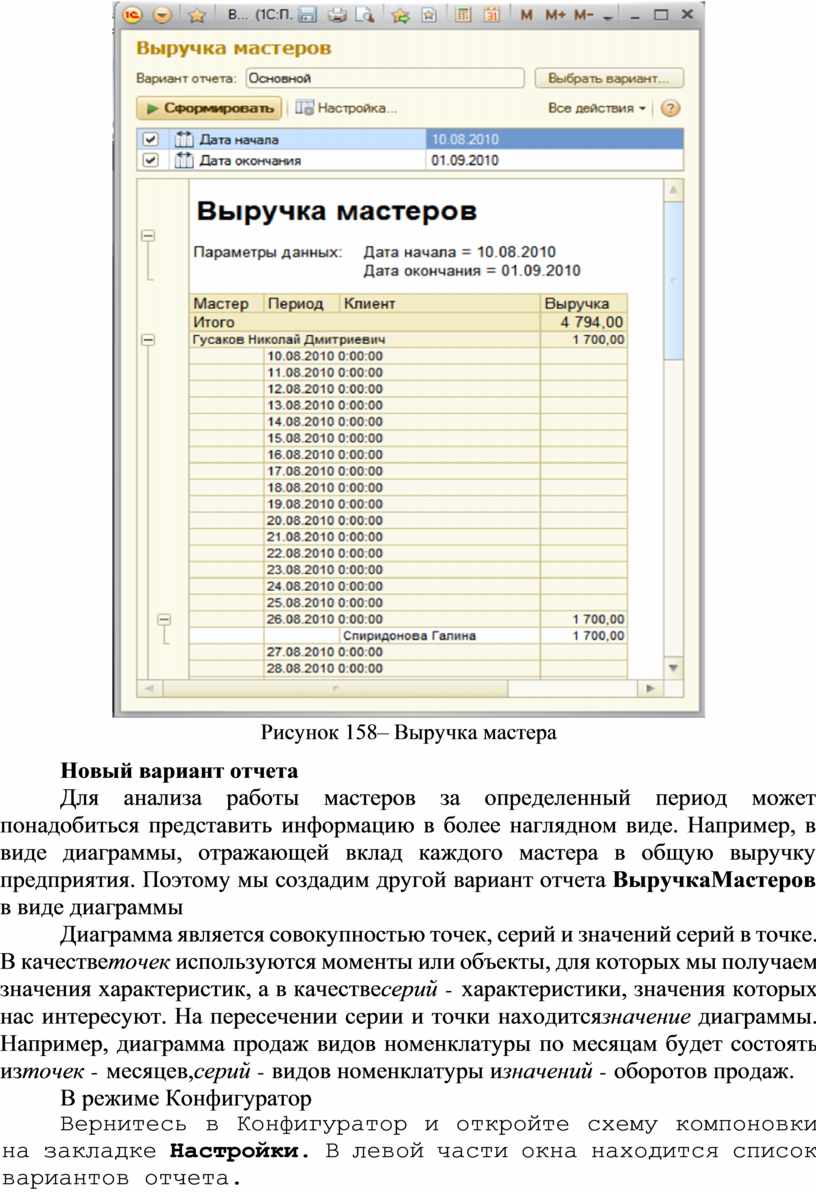This screenshot has width=816, height=1193.
Task: Click the horizontal scrollbar left arrow
Action: click(149, 688)
